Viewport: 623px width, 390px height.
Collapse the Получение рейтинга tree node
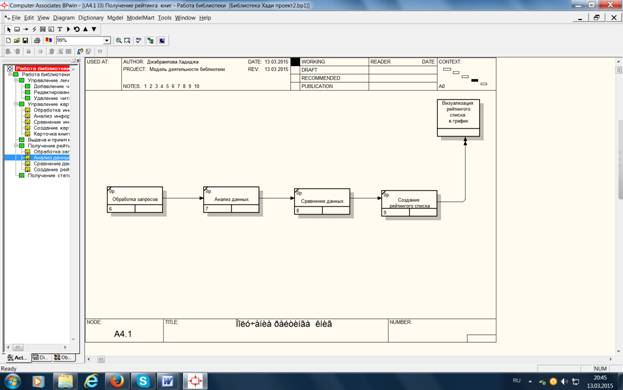point(16,146)
